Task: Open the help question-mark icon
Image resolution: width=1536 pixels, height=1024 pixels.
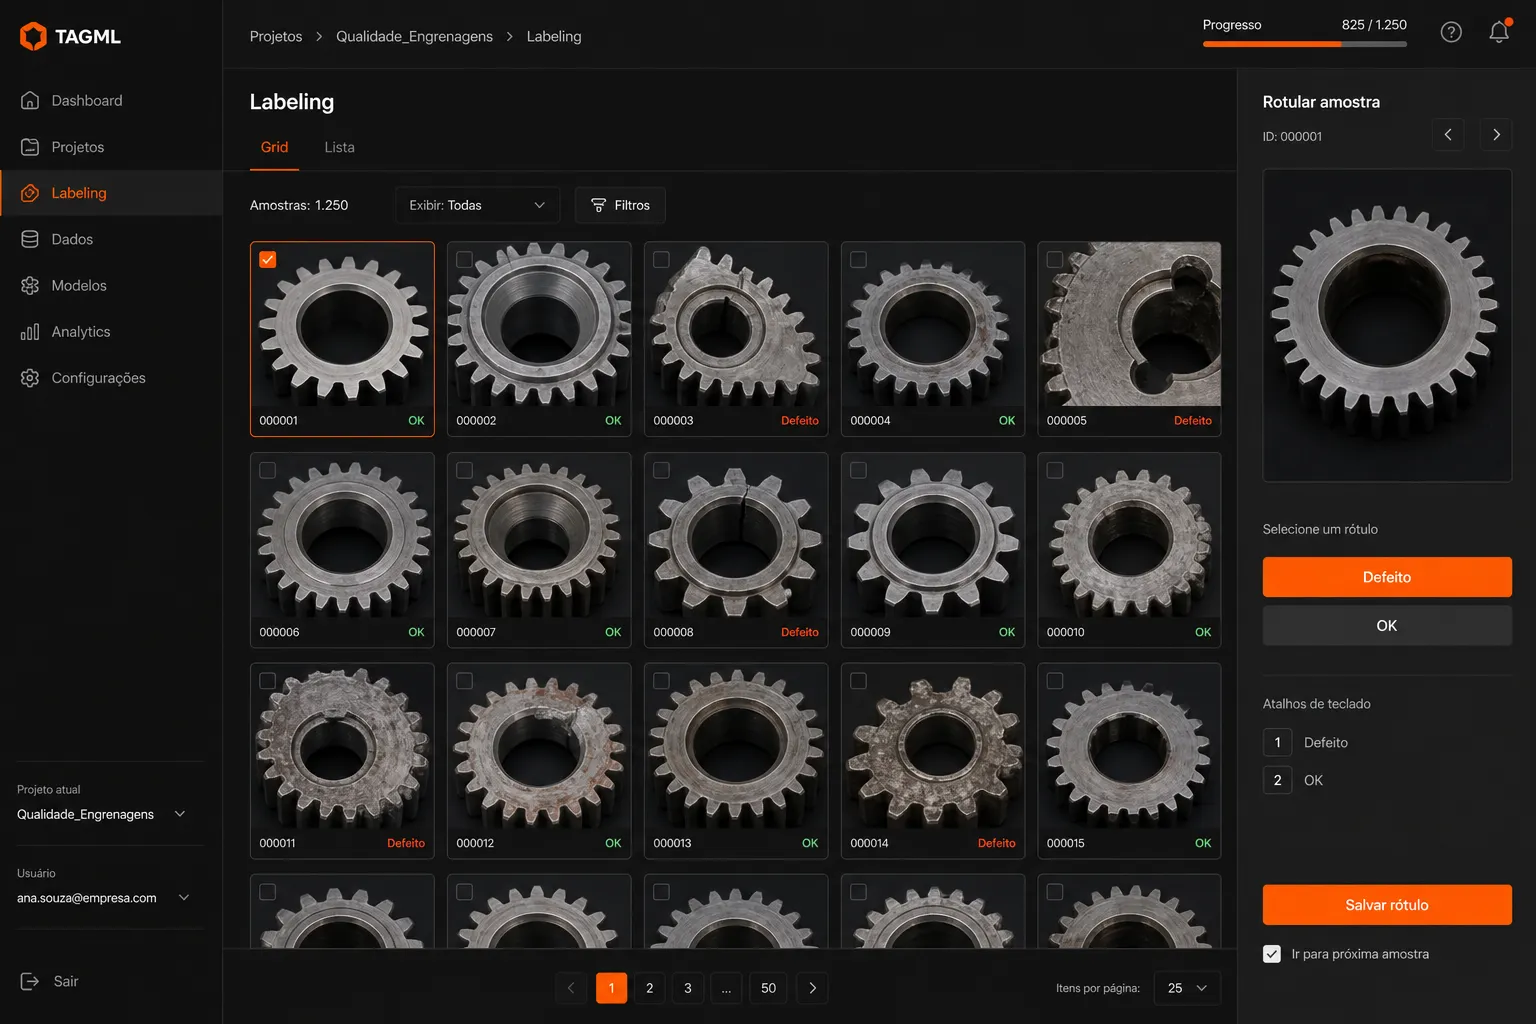Action: 1451,33
